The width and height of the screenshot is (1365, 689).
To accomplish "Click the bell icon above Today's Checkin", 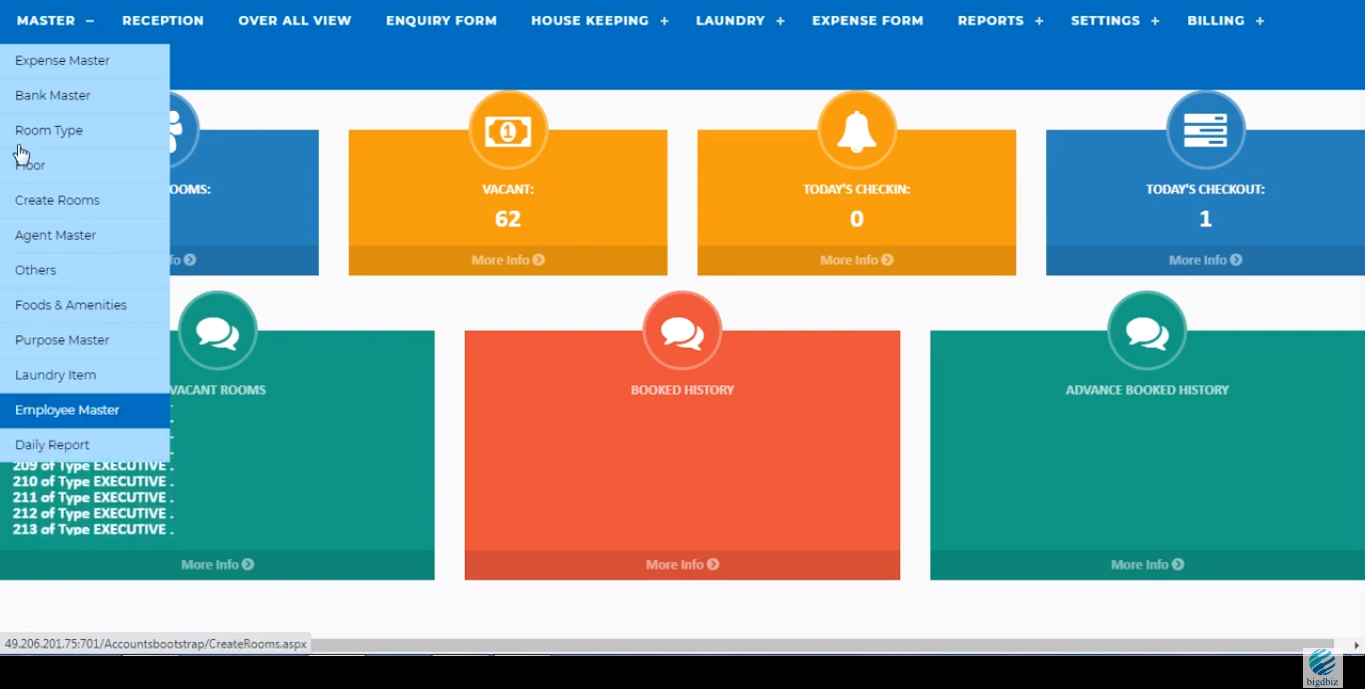I will tap(857, 131).
